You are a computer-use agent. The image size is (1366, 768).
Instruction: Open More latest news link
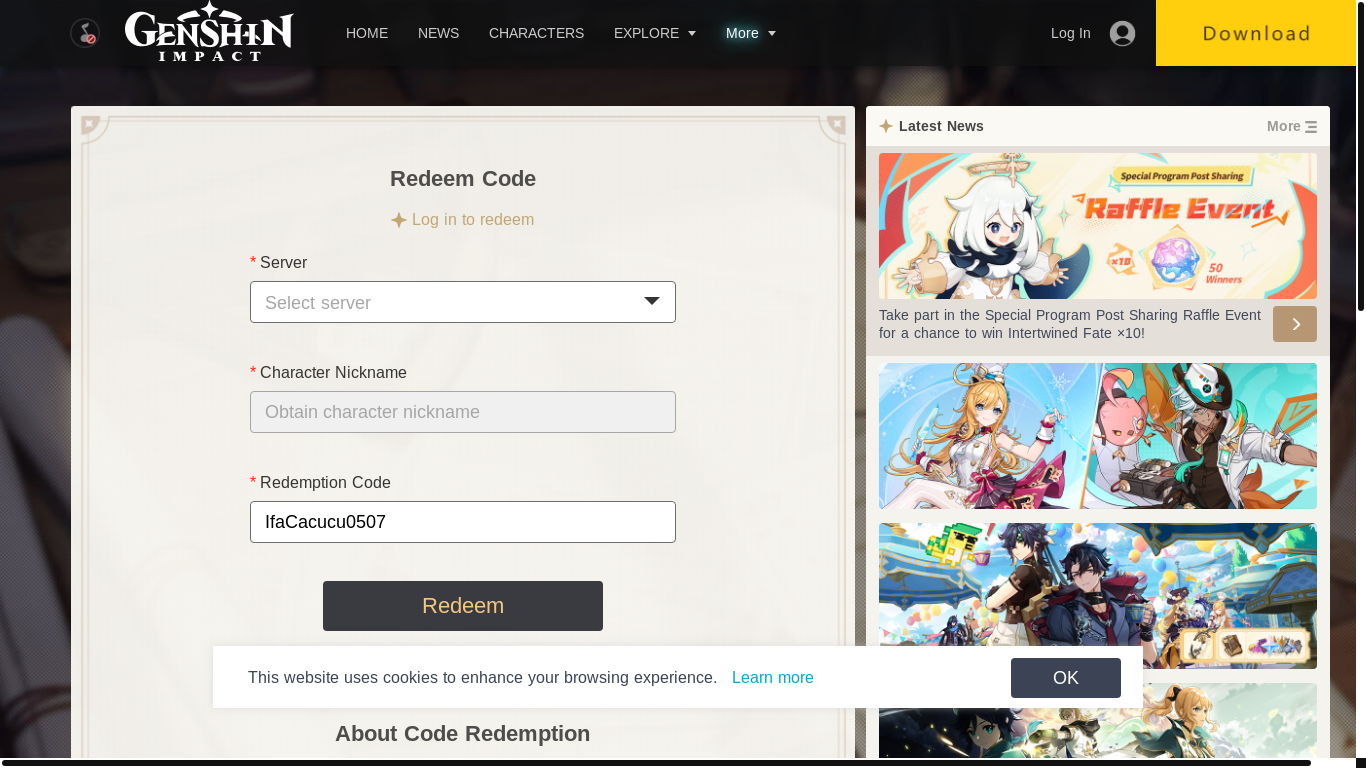(x=1292, y=126)
